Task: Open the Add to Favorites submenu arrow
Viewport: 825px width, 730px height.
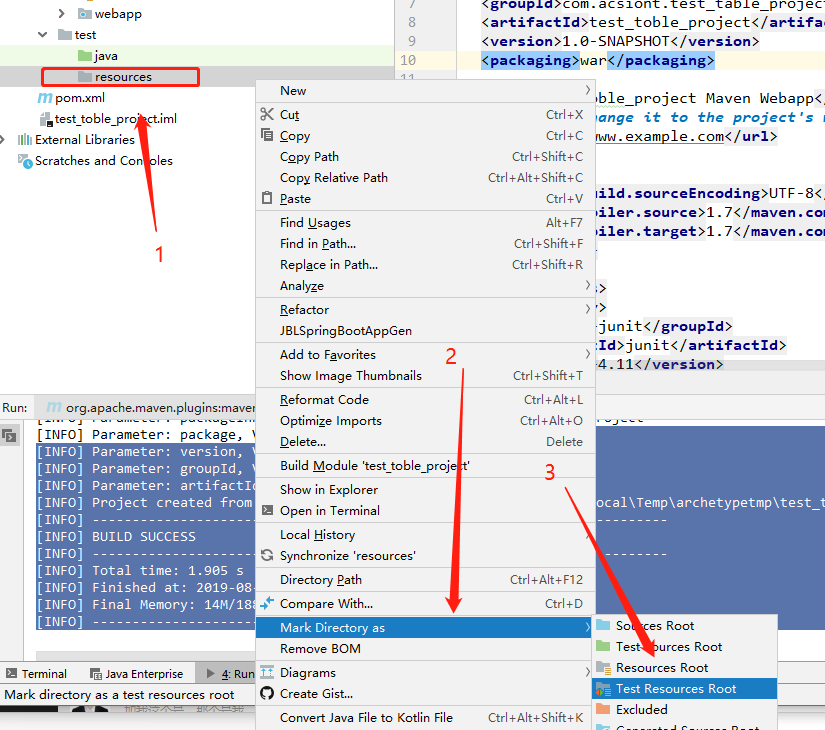Action: tap(588, 354)
